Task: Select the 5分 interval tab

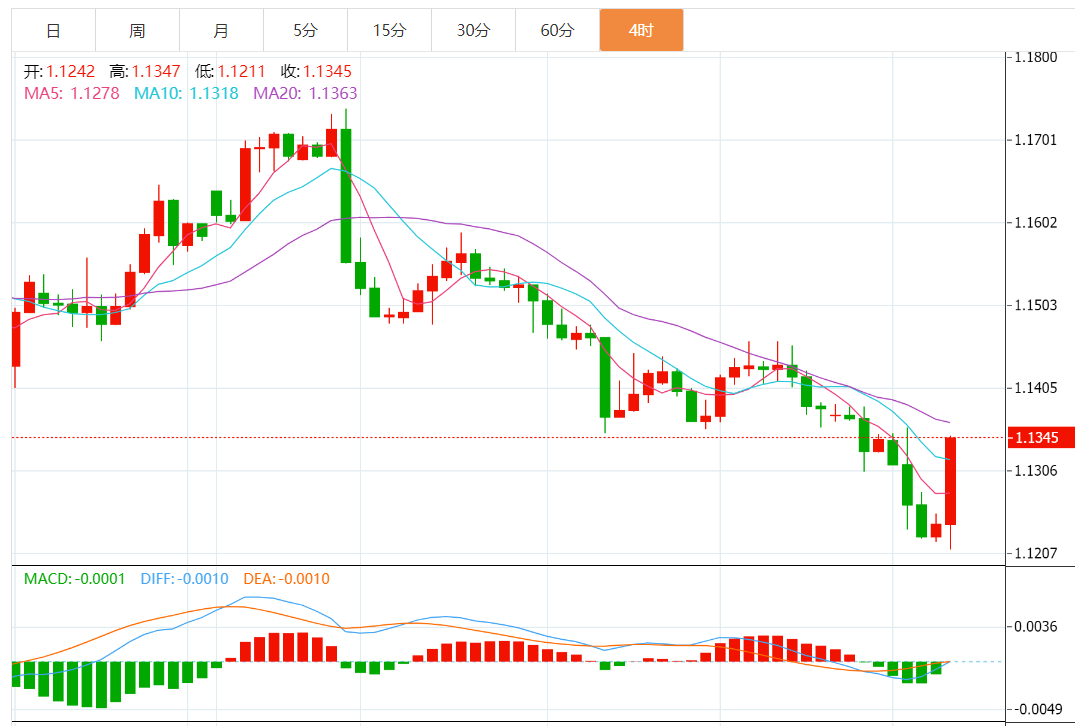Action: [305, 30]
